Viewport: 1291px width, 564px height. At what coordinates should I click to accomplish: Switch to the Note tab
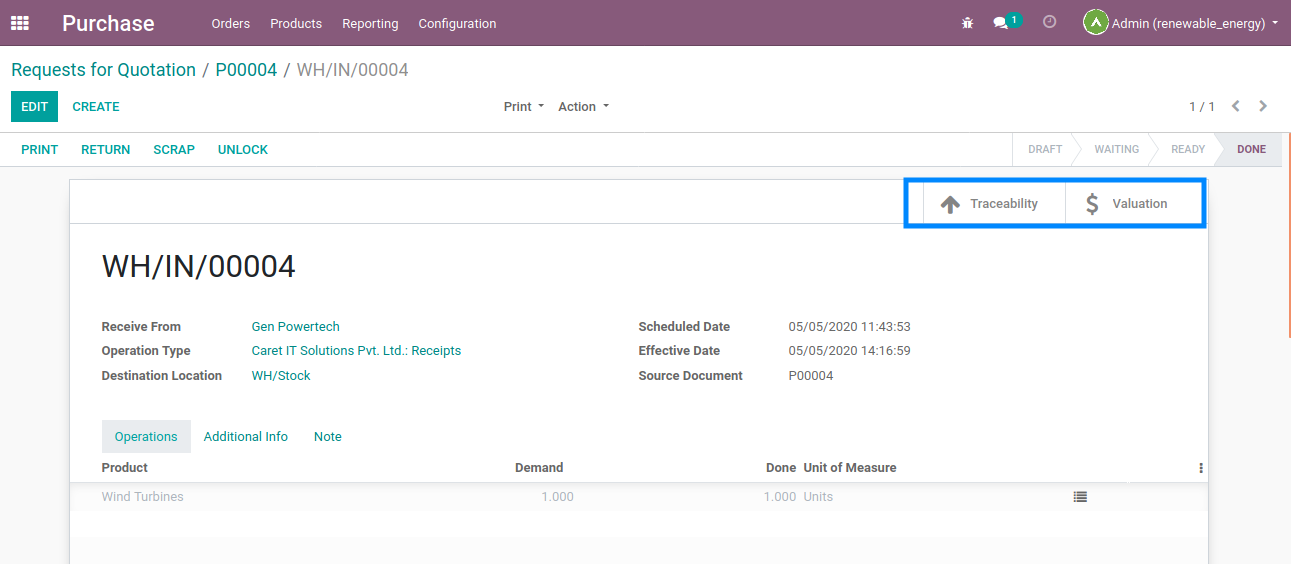[327, 437]
